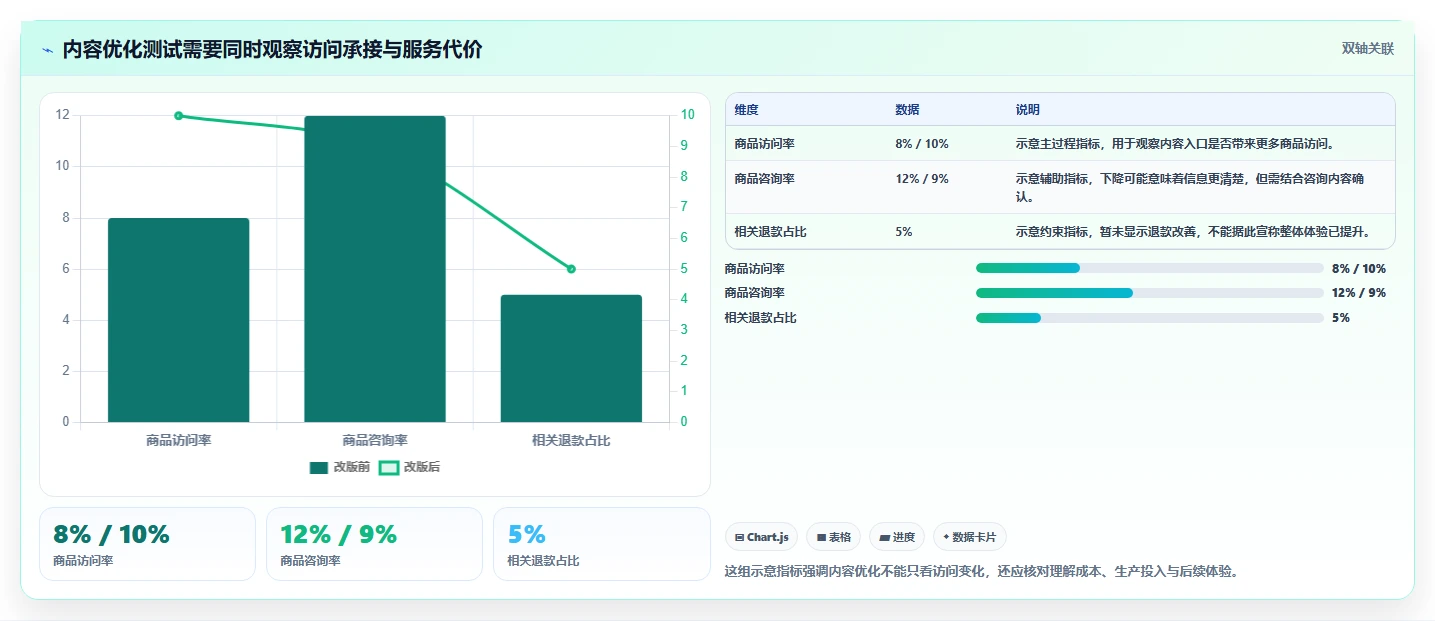Image resolution: width=1435 pixels, height=621 pixels.
Task: Click the 相关退款占比 x-axis label
Action: coord(571,440)
